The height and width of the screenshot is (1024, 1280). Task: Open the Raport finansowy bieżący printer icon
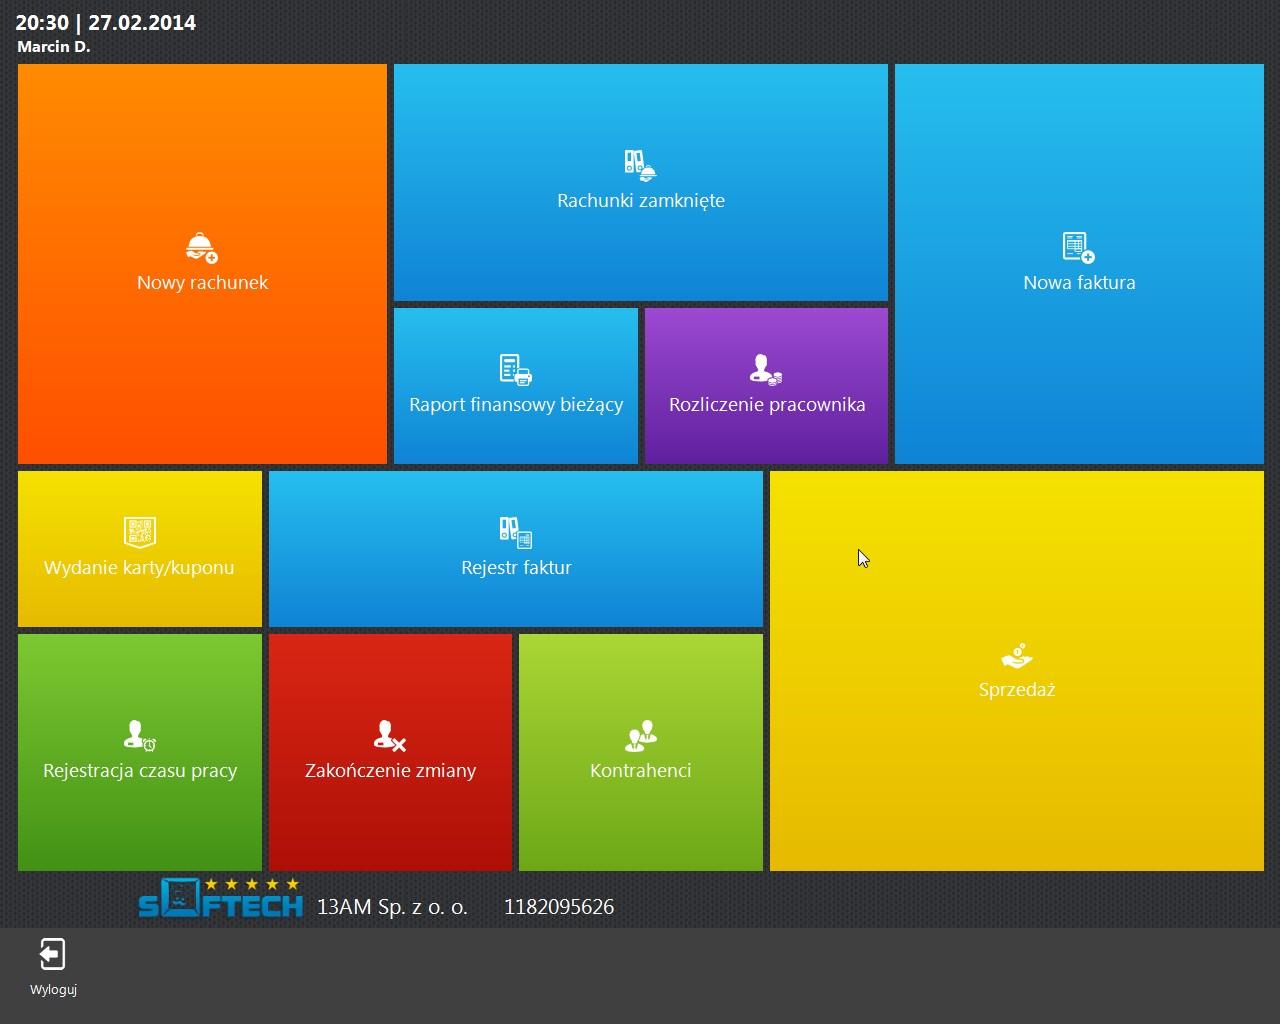point(515,370)
